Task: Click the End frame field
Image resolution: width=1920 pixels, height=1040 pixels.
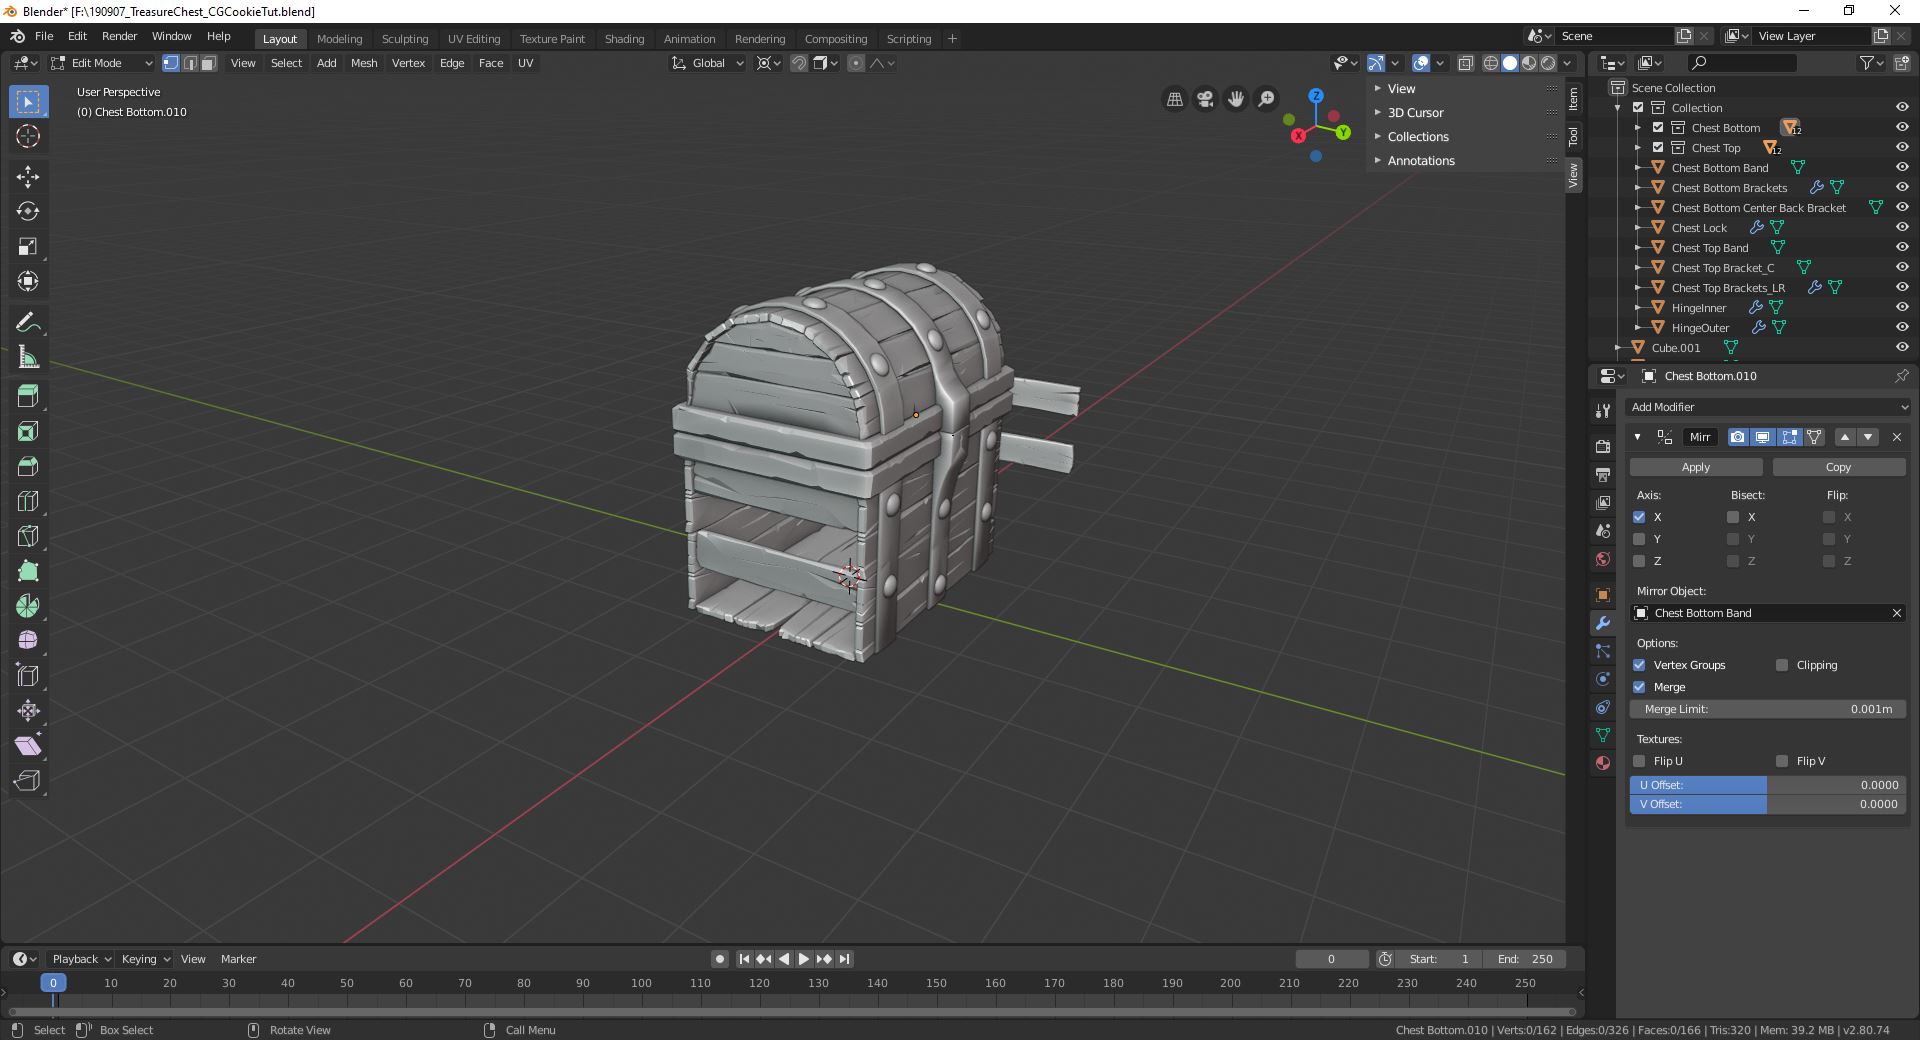Action: click(1525, 959)
